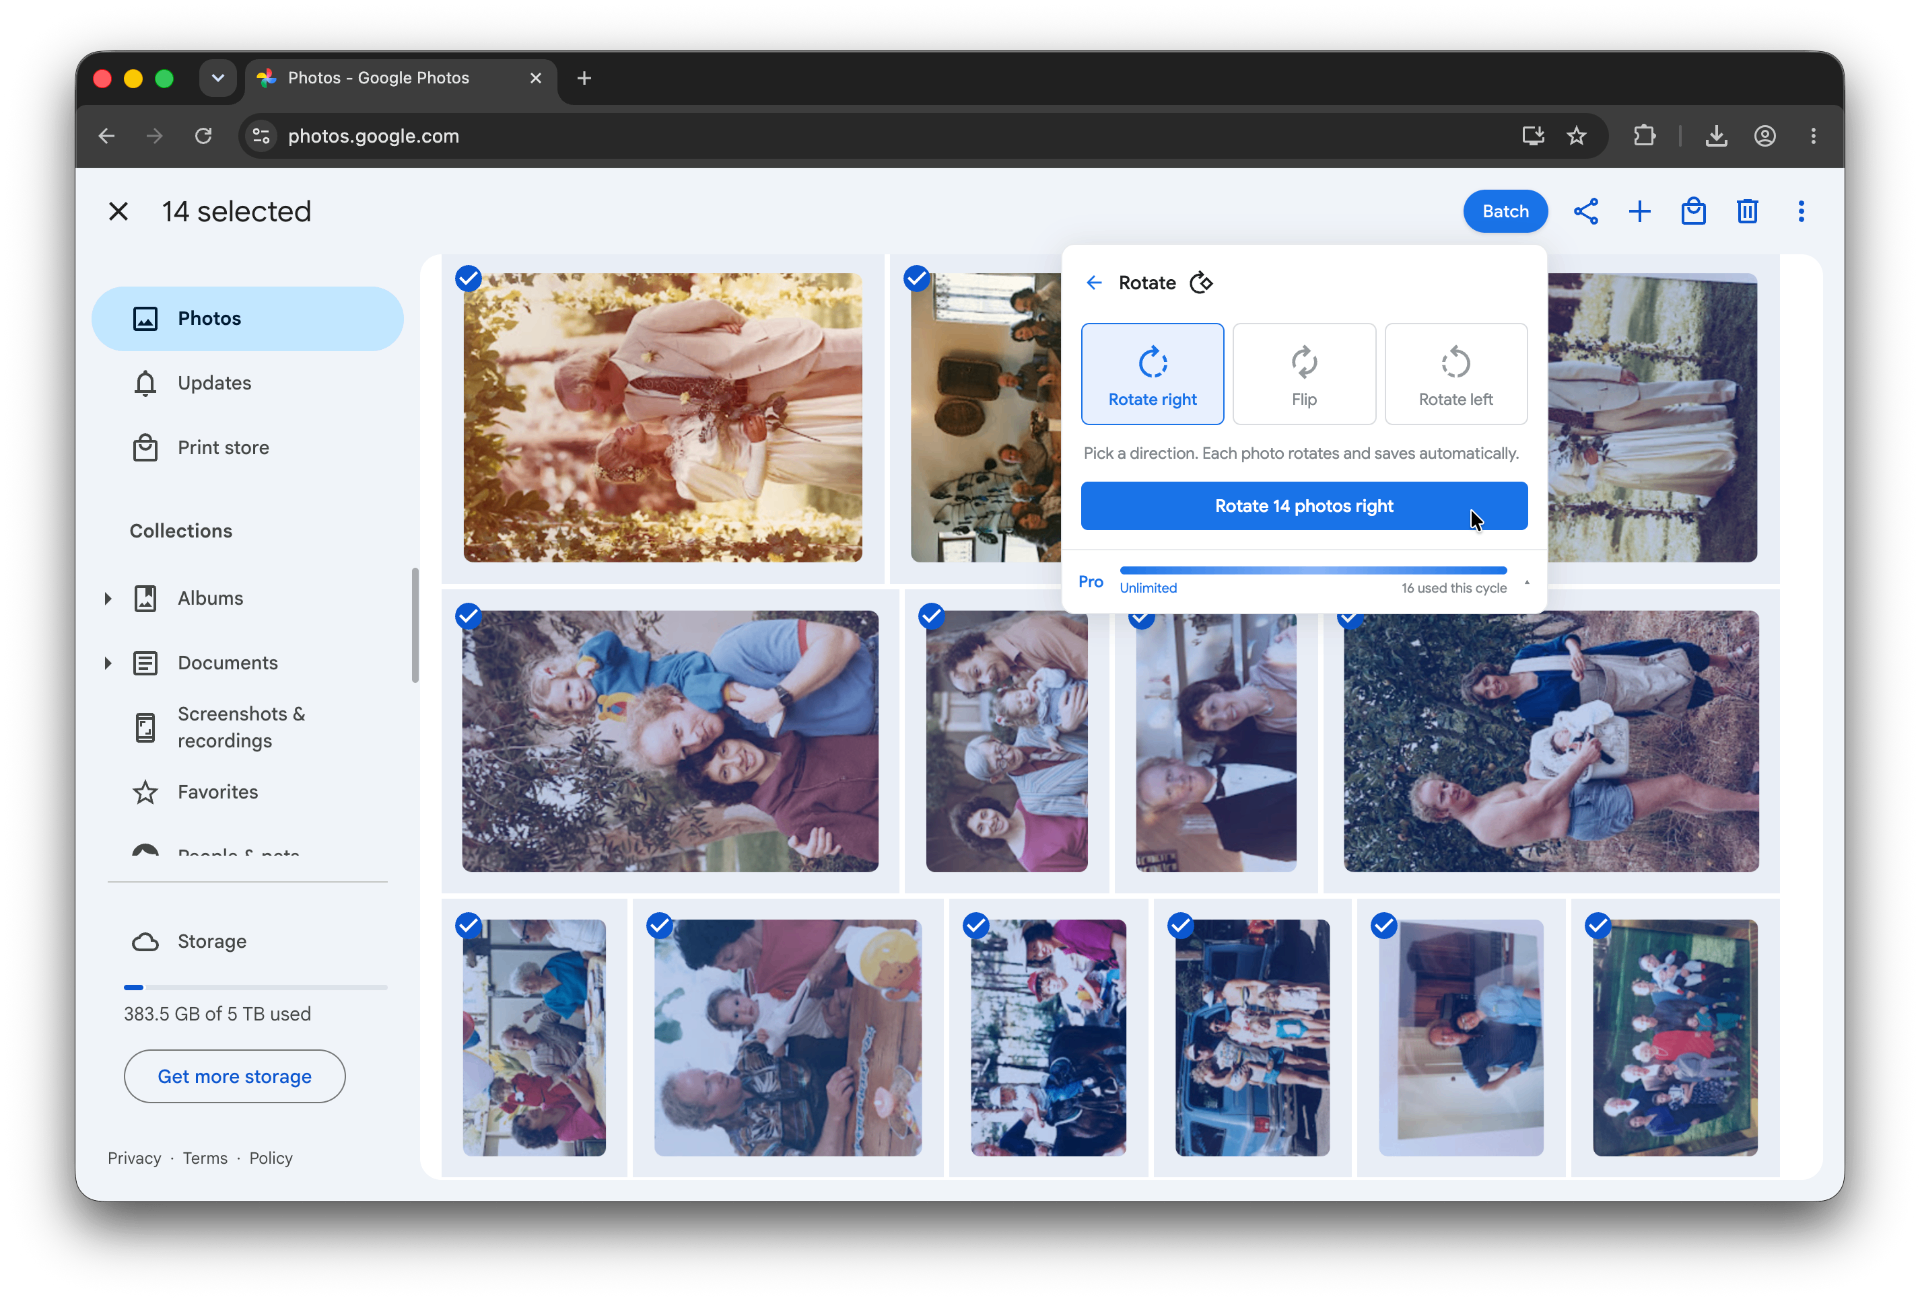Click the storage usage bar
Viewport: 1920px width, 1301px height.
pyautogui.click(x=256, y=987)
